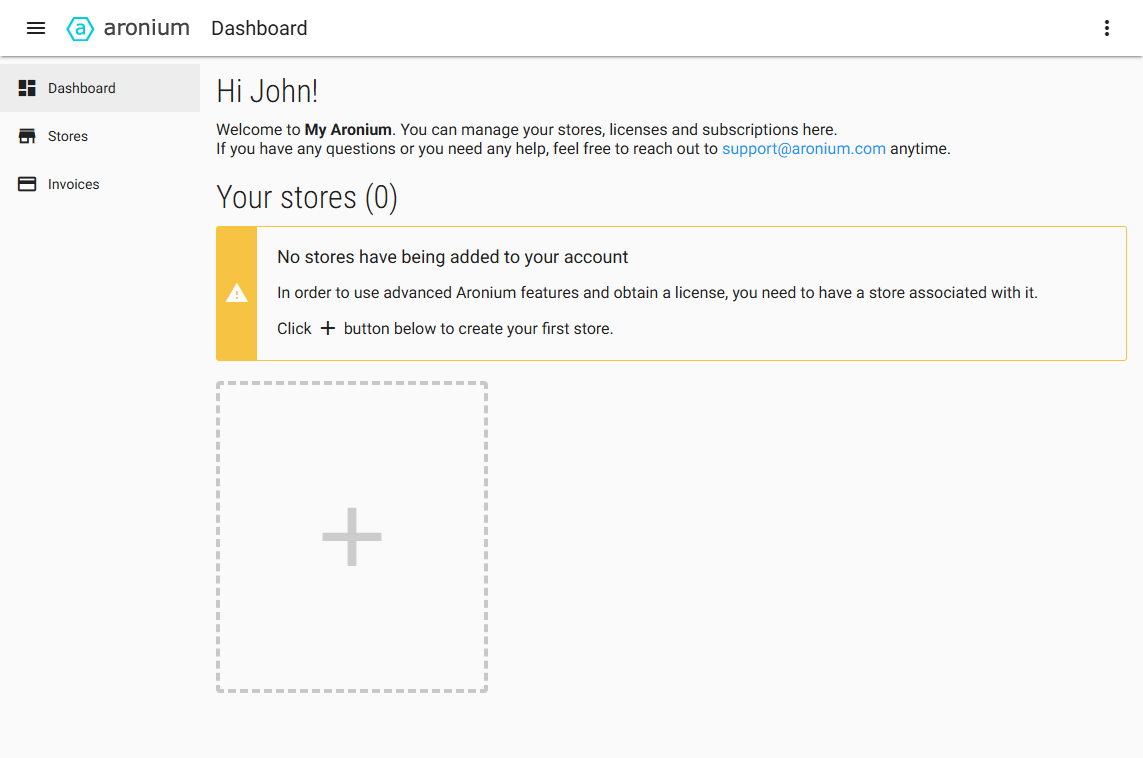1143x758 pixels.
Task: Click the yellow warning triangle icon
Action: [x=236, y=293]
